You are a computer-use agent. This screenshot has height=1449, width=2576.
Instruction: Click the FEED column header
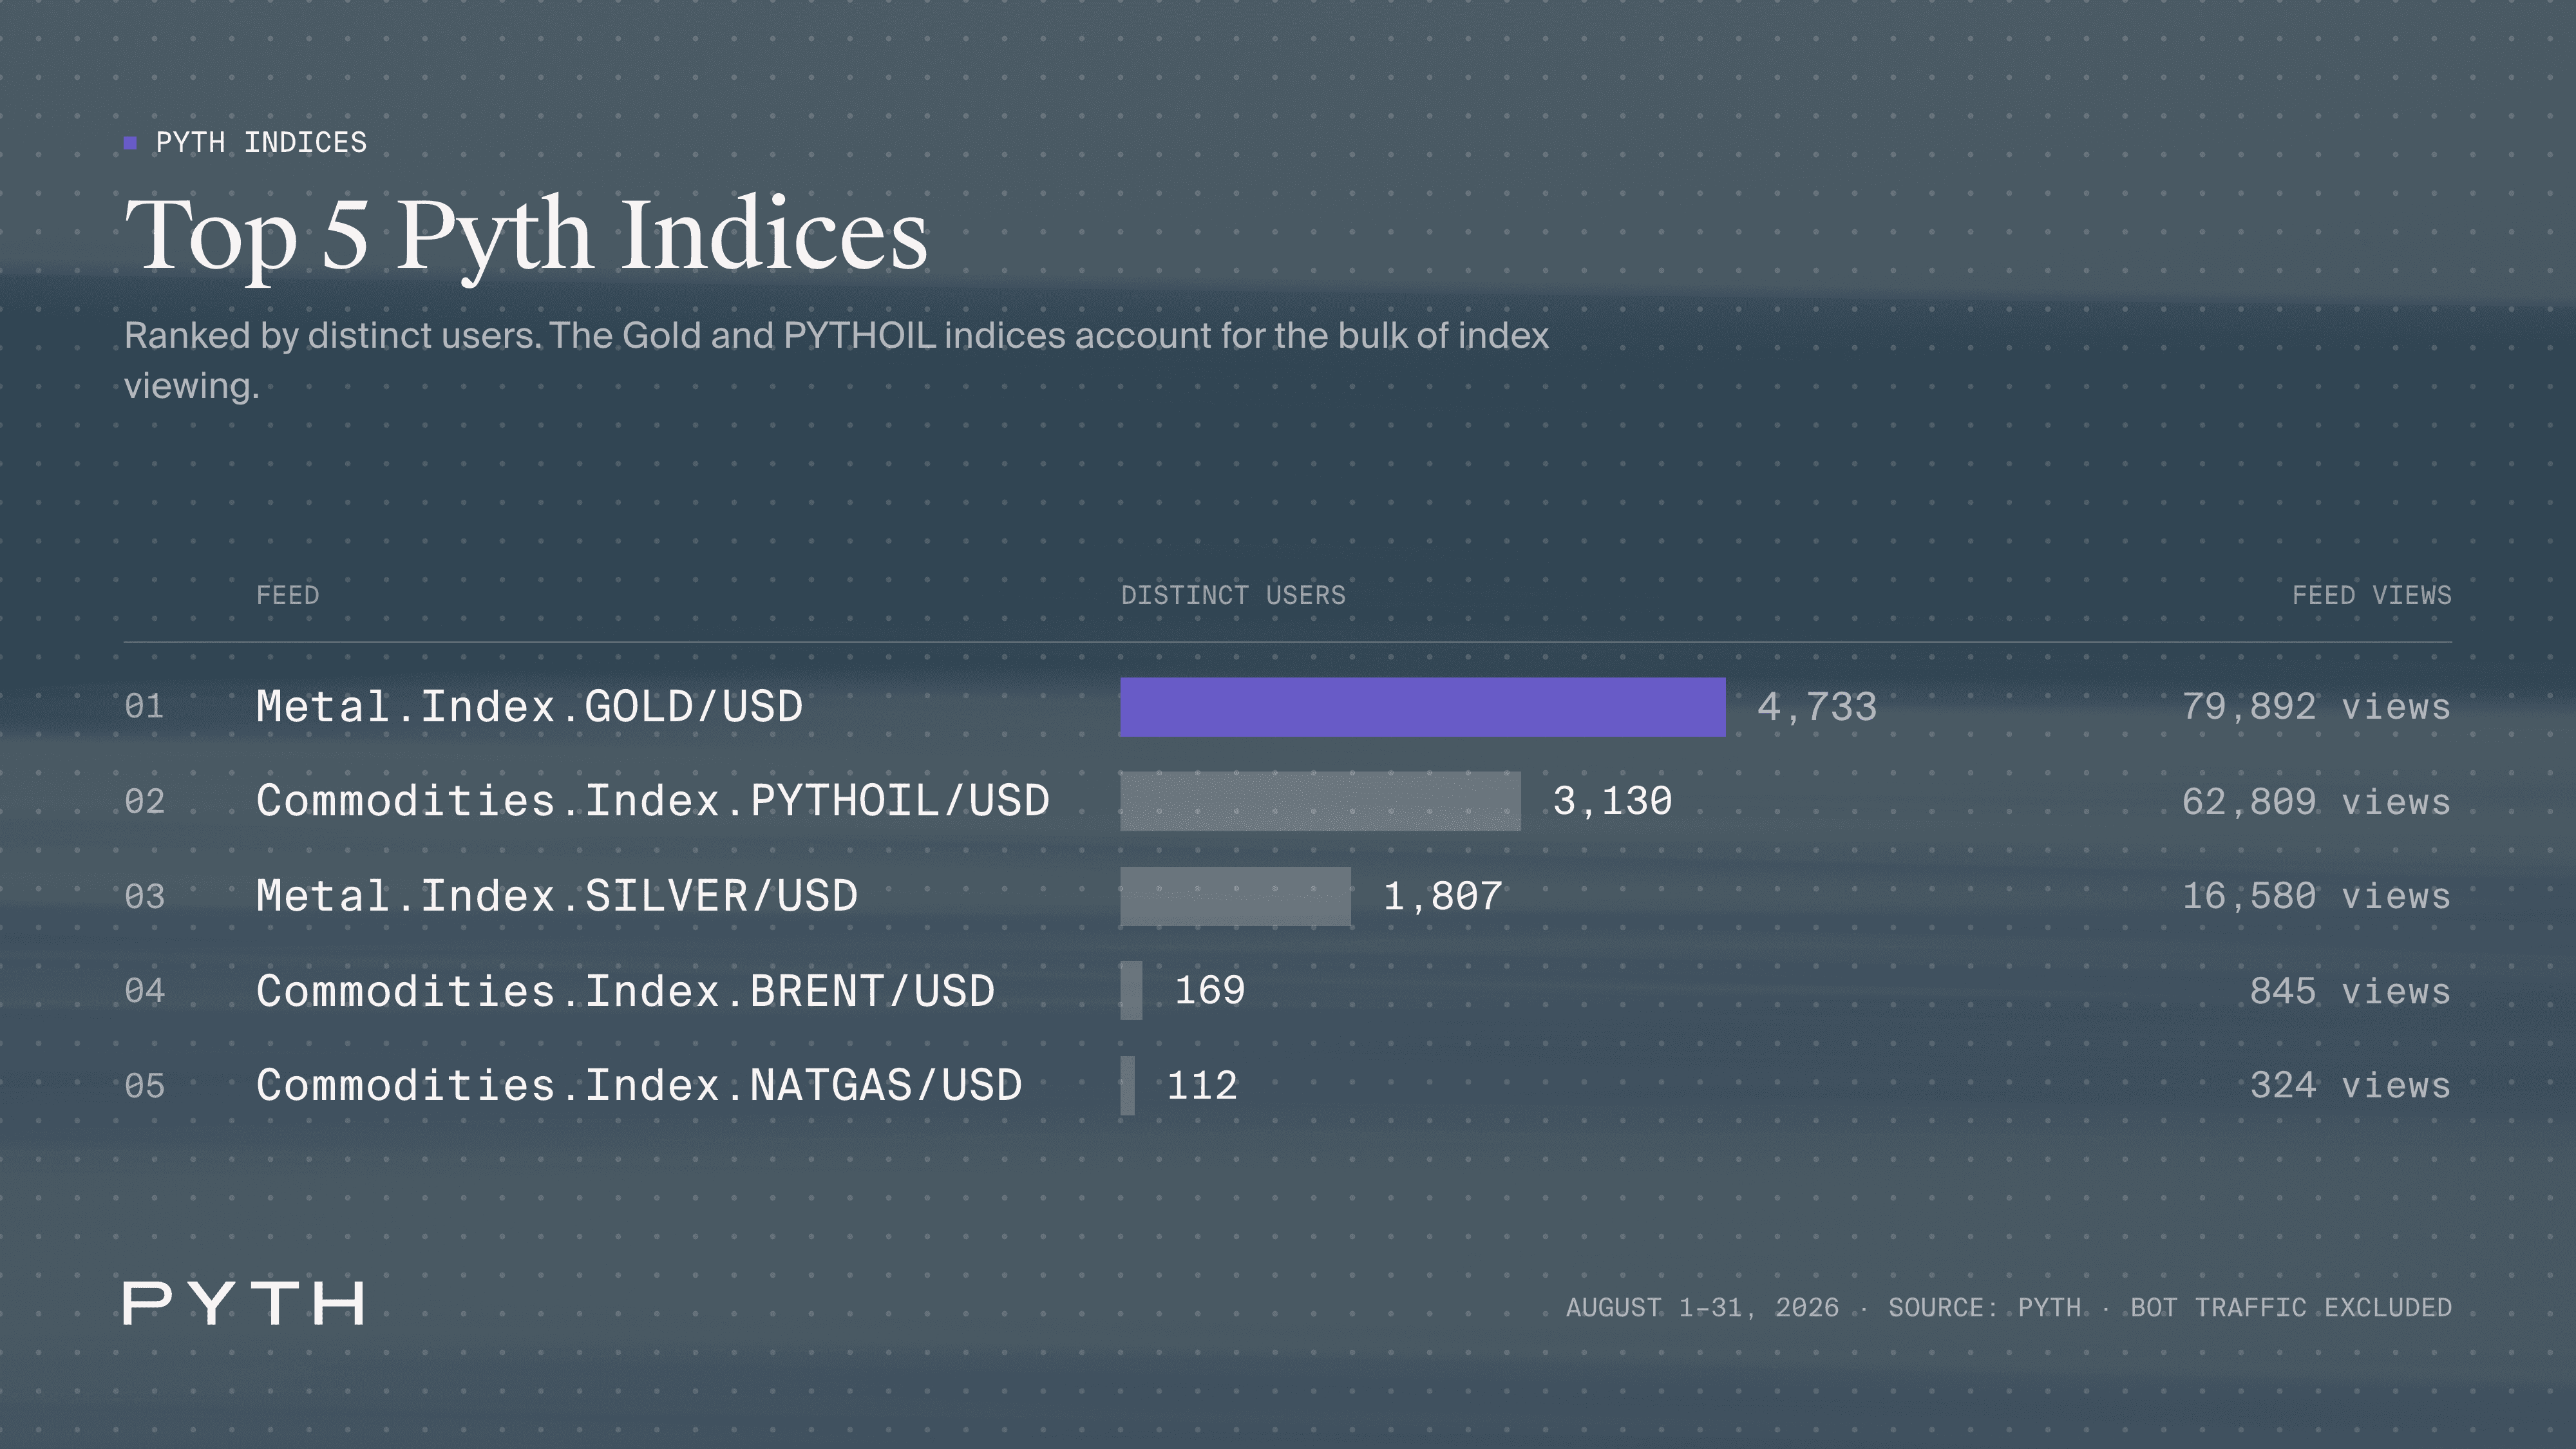pyautogui.click(x=288, y=596)
